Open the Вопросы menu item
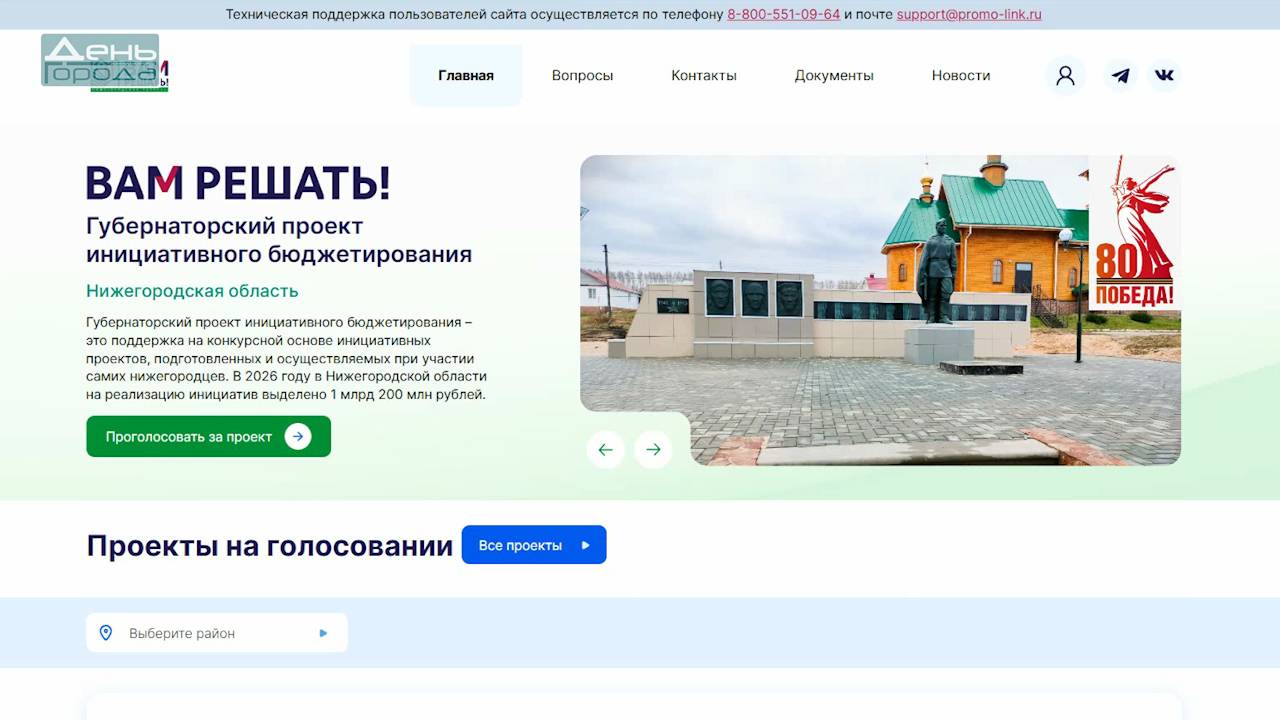This screenshot has width=1280, height=720. (582, 75)
